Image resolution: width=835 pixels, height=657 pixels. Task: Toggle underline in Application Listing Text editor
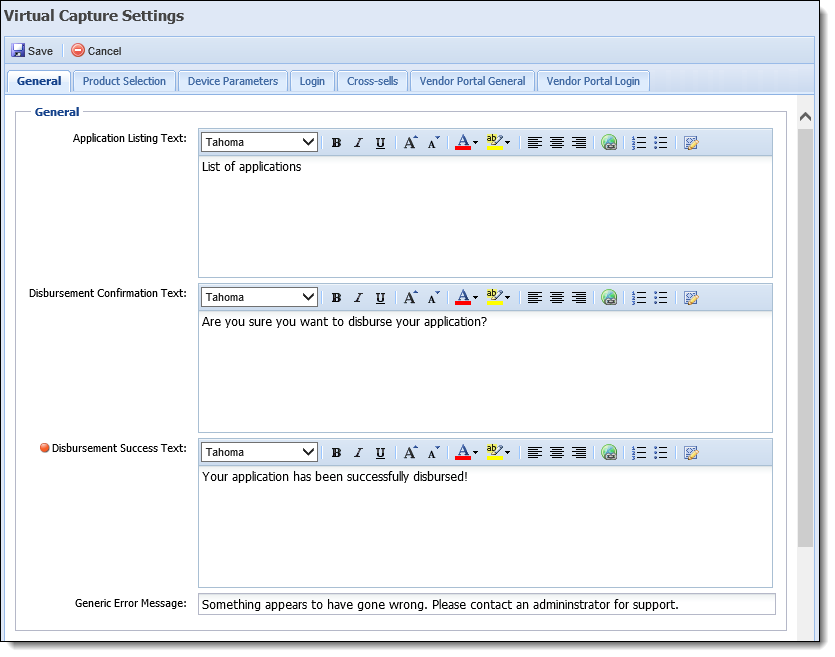380,143
